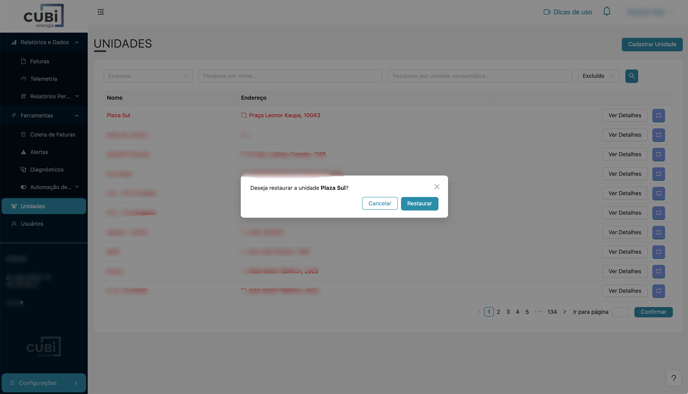Click the CUBi energia logo
688x394 pixels.
point(43,16)
